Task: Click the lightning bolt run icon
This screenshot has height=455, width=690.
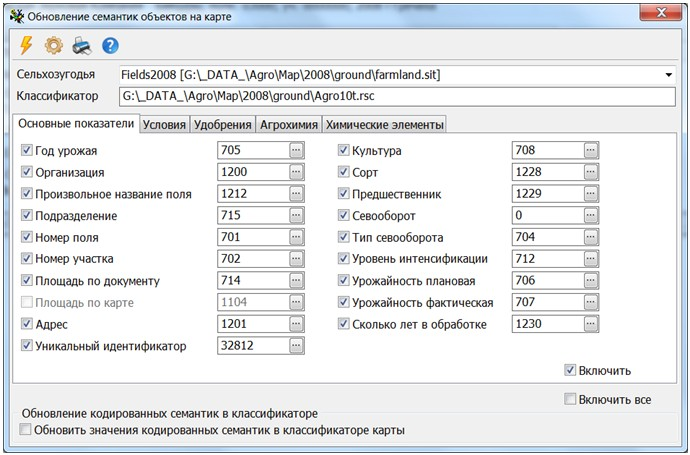Action: 27,46
